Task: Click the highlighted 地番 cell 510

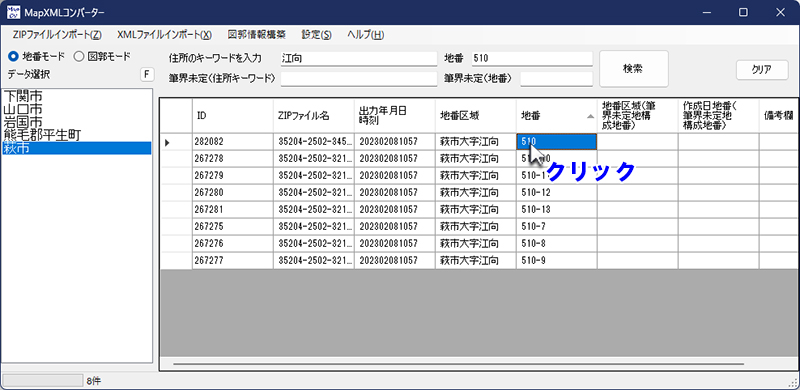Action: click(x=557, y=142)
